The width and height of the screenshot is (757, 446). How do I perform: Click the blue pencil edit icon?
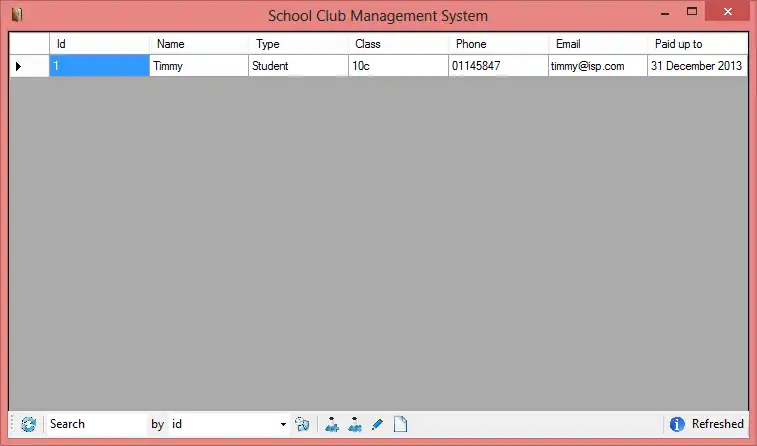[x=378, y=424]
